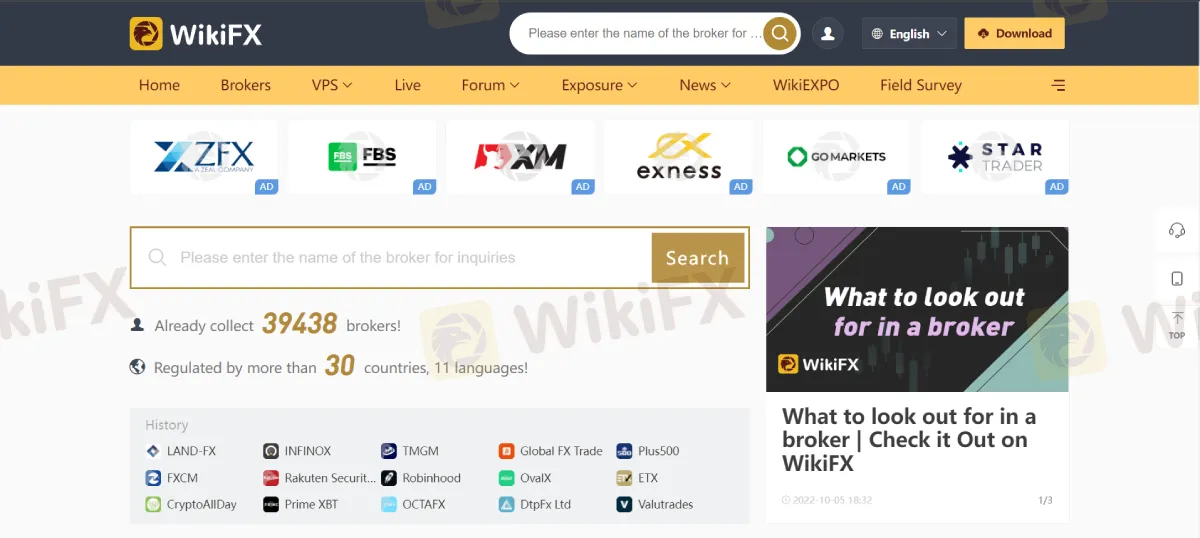The width and height of the screenshot is (1200, 538).
Task: Open the What to look out for banner
Action: tap(917, 309)
